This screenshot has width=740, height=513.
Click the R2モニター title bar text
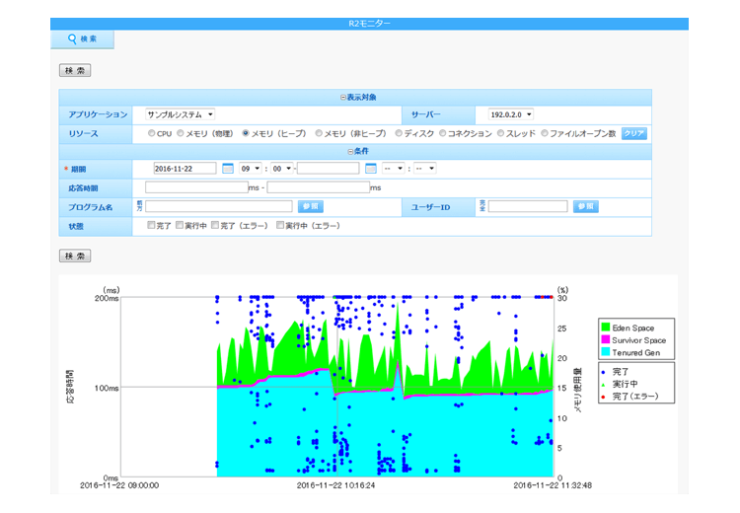click(x=370, y=24)
